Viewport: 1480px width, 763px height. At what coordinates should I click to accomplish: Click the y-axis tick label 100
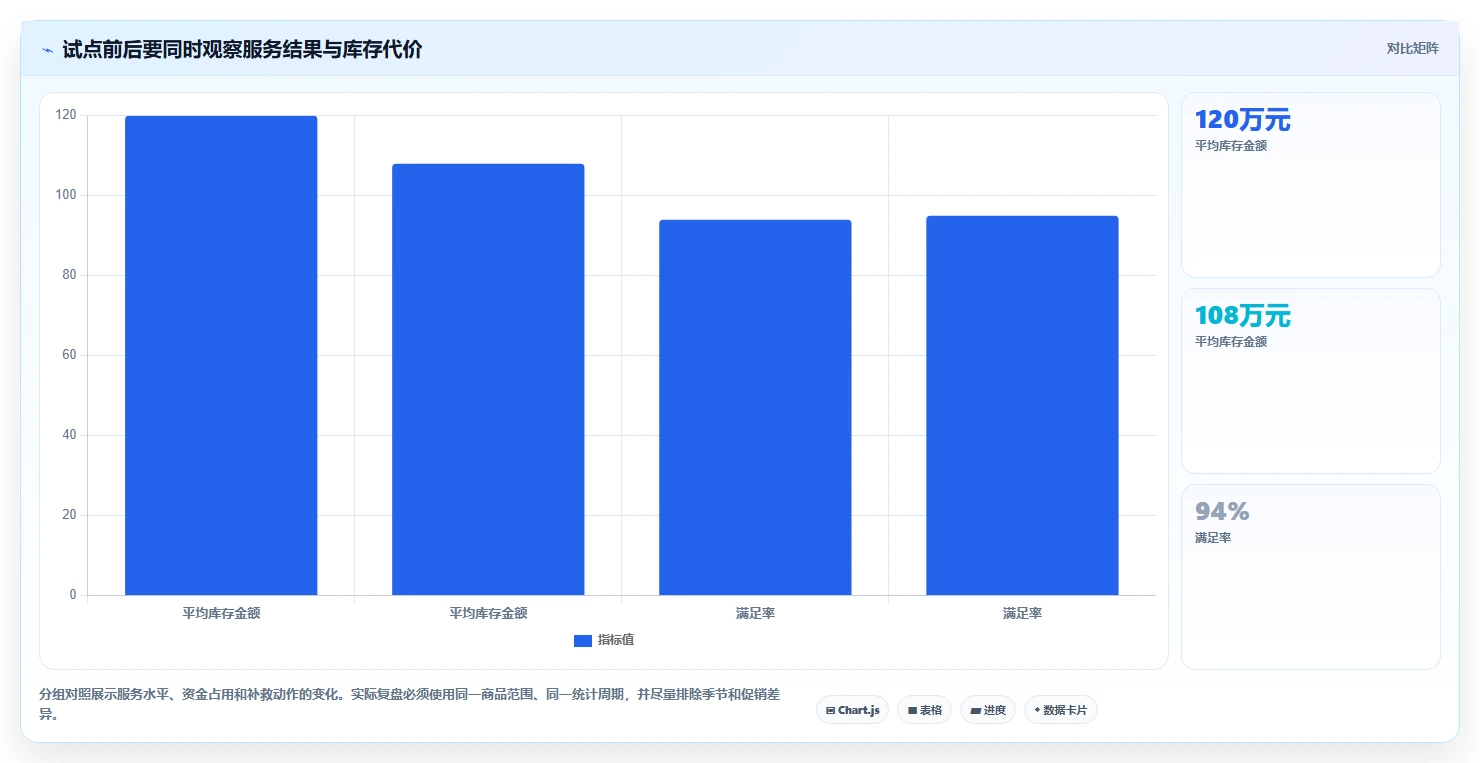(x=66, y=195)
